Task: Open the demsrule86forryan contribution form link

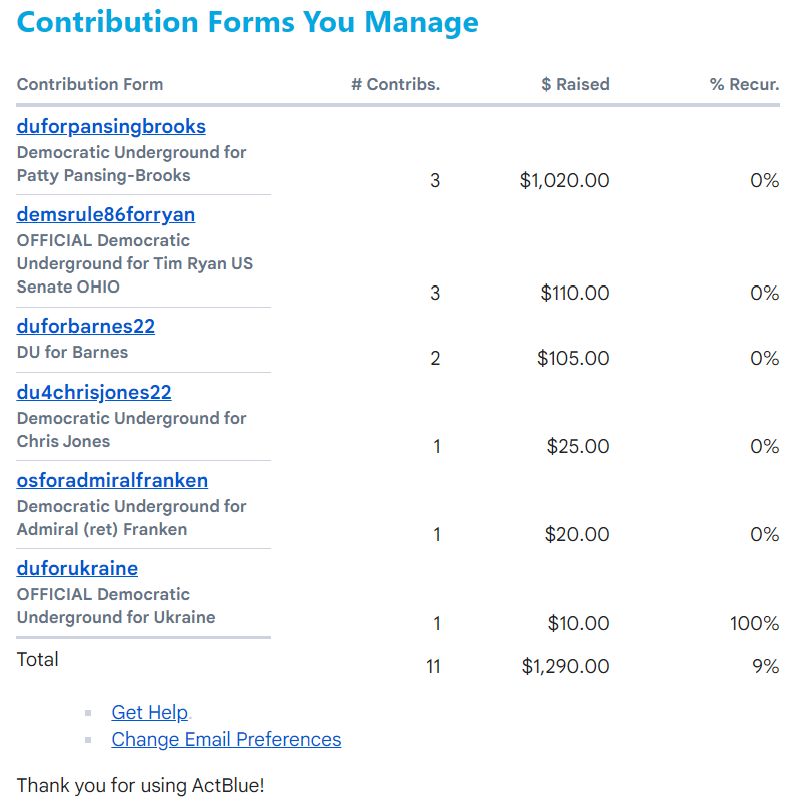Action: pyautogui.click(x=106, y=215)
